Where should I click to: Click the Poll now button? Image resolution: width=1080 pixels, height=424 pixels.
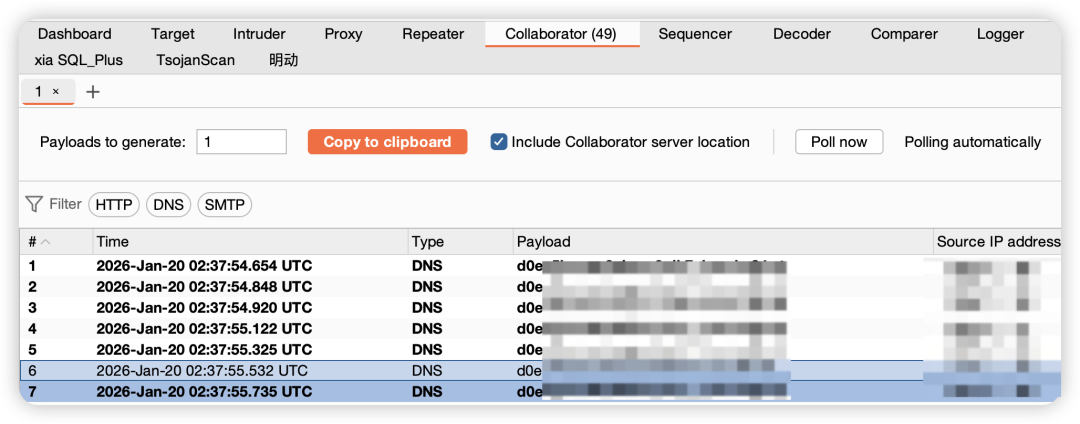(x=838, y=142)
